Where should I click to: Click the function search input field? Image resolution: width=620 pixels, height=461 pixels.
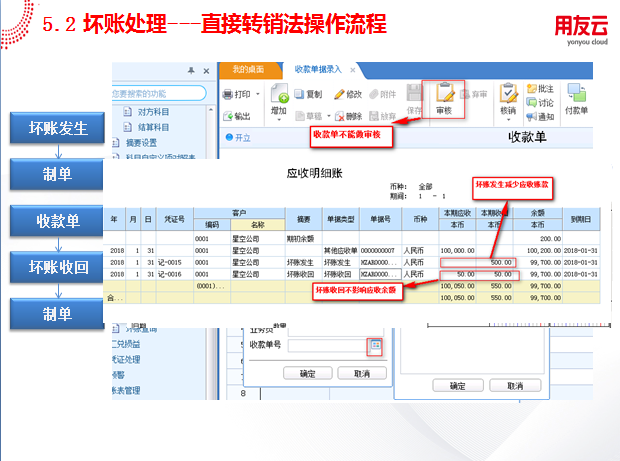click(158, 94)
